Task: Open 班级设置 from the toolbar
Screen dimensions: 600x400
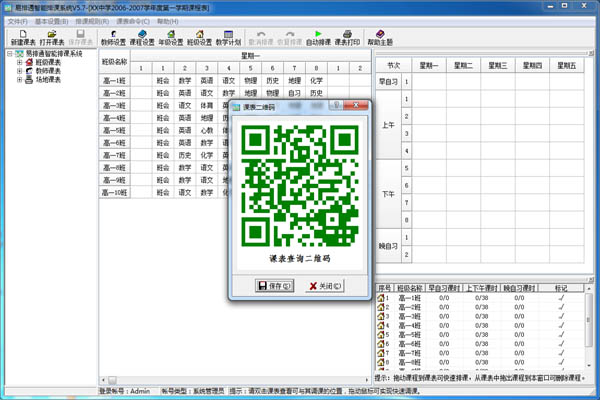Action: point(199,38)
